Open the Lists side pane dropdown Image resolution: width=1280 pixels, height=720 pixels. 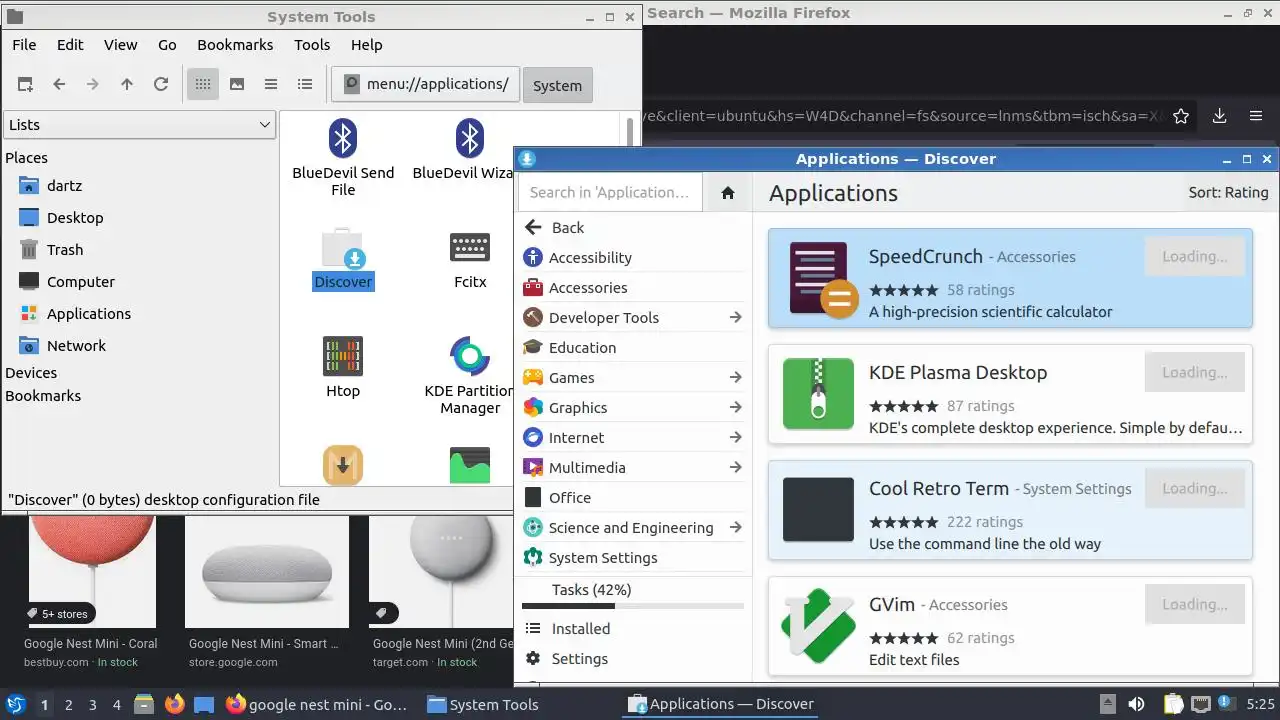(x=140, y=125)
